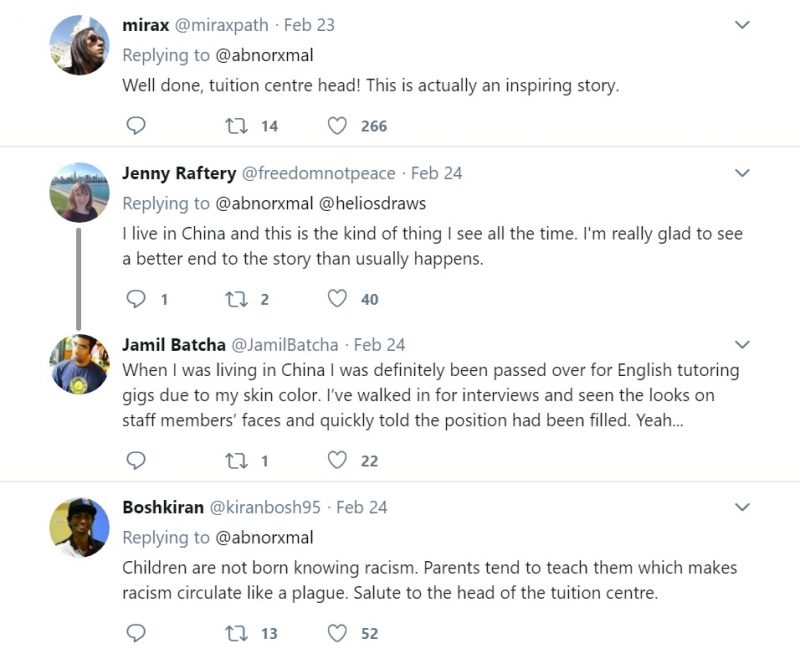
Task: Retweet Jenny Raftery's China tweet
Action: coord(237,299)
